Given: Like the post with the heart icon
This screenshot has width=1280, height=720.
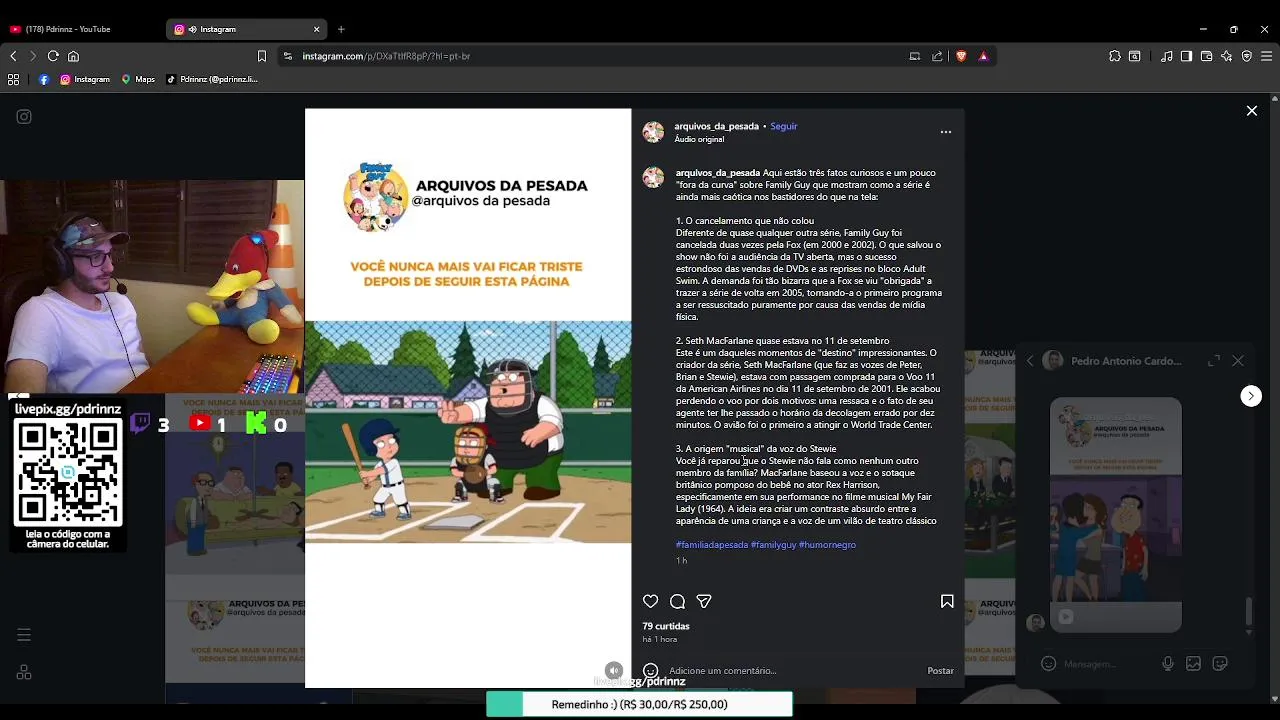Looking at the screenshot, I should [651, 601].
